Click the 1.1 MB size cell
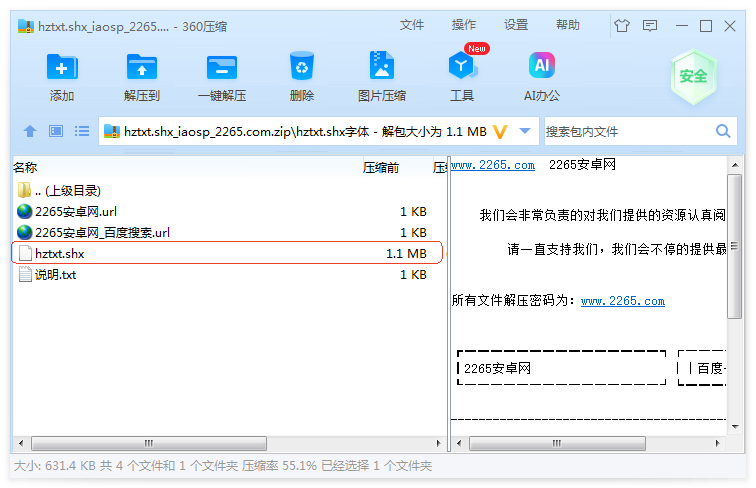 (406, 254)
